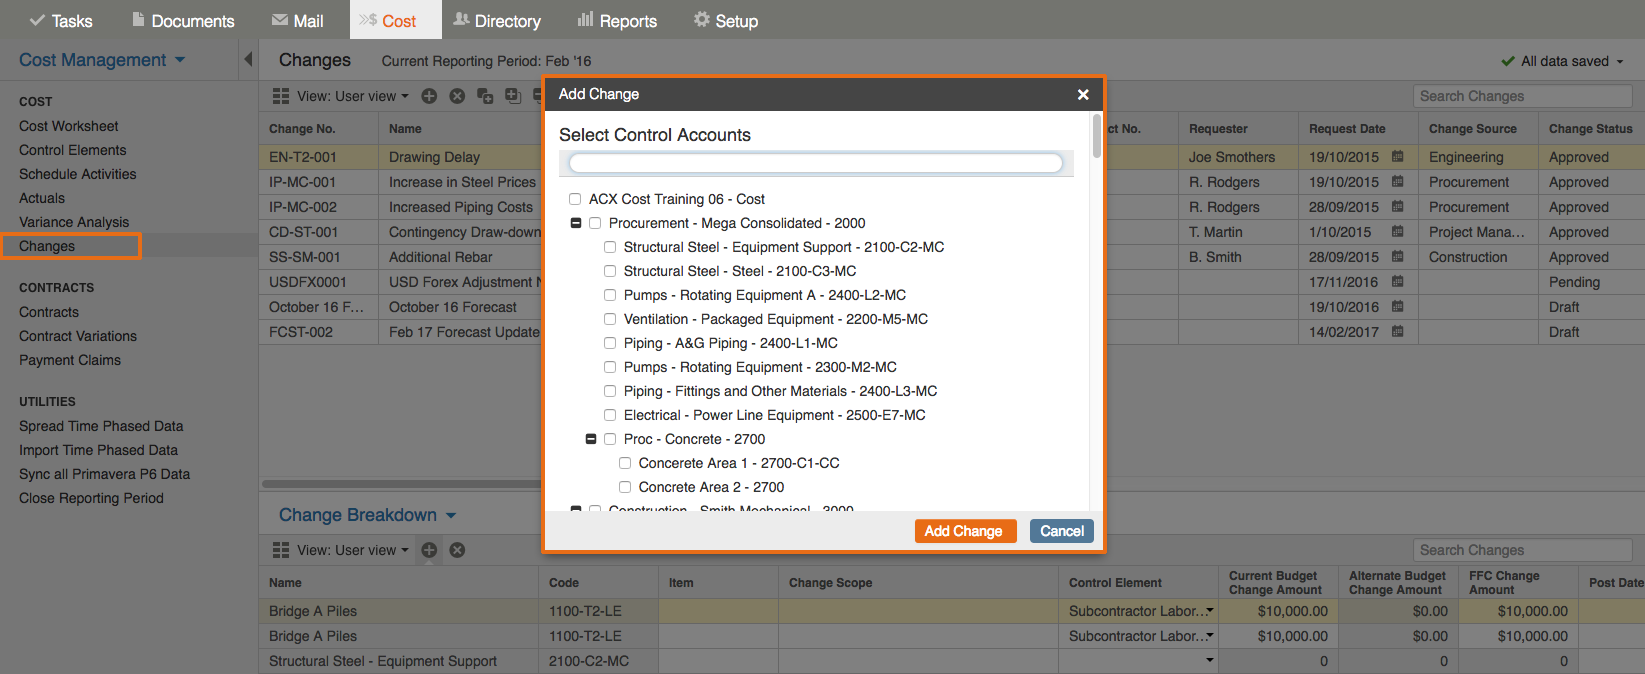Click add icon in Change Breakdown toolbar
The width and height of the screenshot is (1645, 674).
coord(429,550)
